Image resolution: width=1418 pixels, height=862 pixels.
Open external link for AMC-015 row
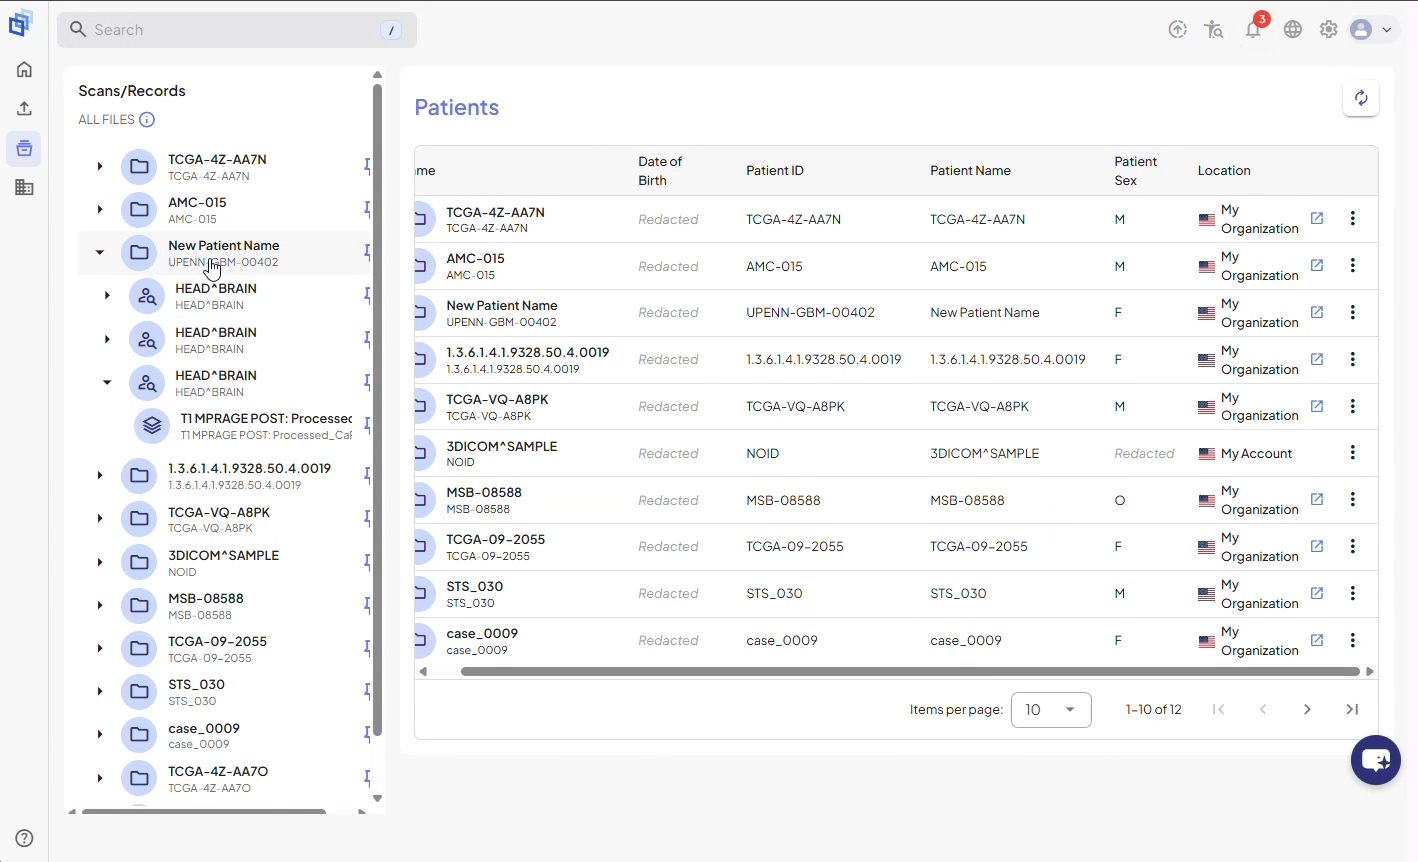click(x=1317, y=265)
